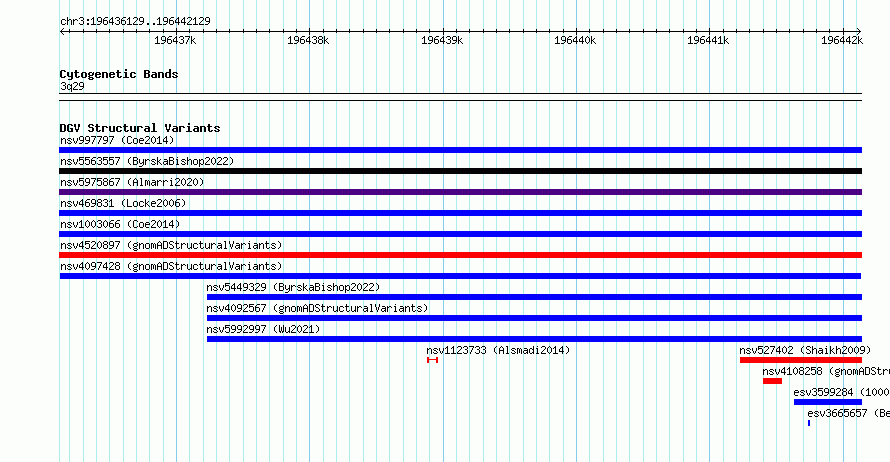Open the nsv5563557 (ByrskaBishop2022) label
The width and height of the screenshot is (890, 462).
(x=147, y=161)
